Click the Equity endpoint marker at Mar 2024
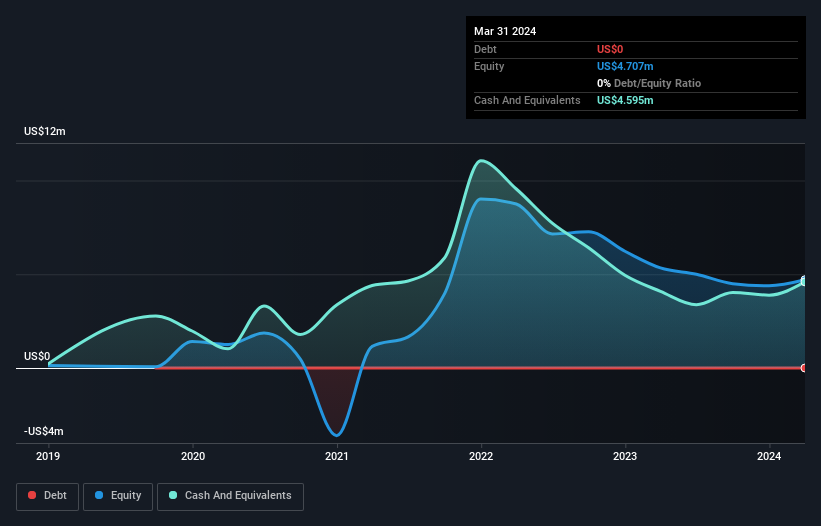The image size is (821, 526). (804, 280)
